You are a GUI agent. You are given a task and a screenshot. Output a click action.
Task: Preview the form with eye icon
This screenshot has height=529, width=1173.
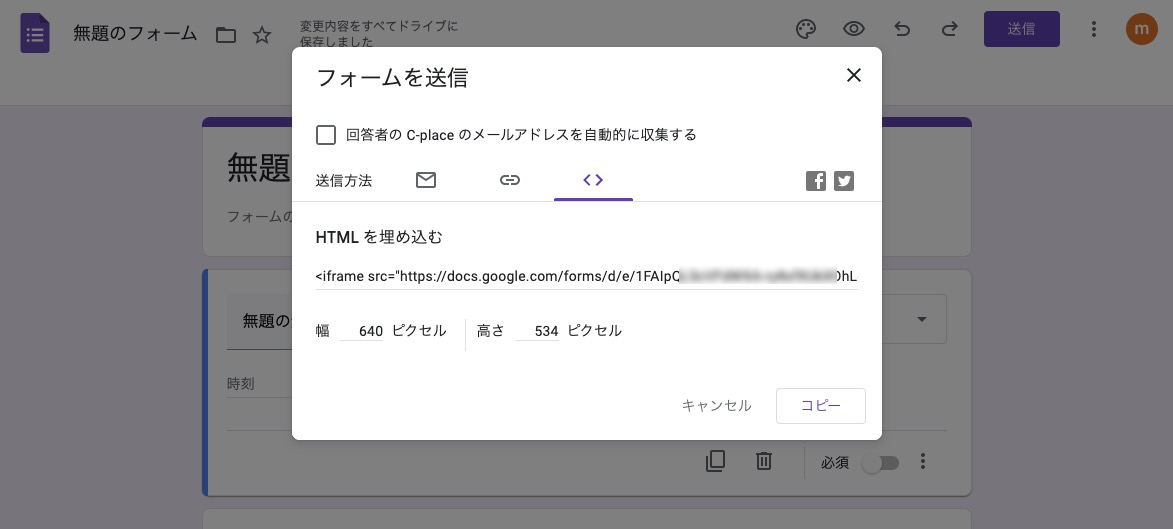click(x=854, y=29)
